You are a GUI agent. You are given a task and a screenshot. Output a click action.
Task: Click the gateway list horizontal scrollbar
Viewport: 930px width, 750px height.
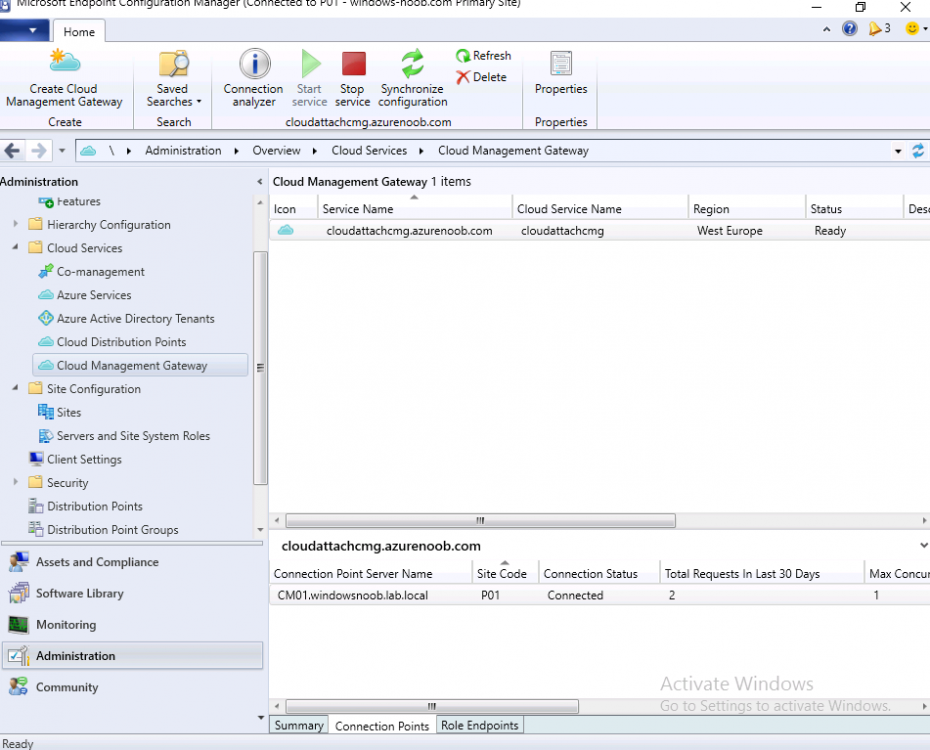coord(480,521)
